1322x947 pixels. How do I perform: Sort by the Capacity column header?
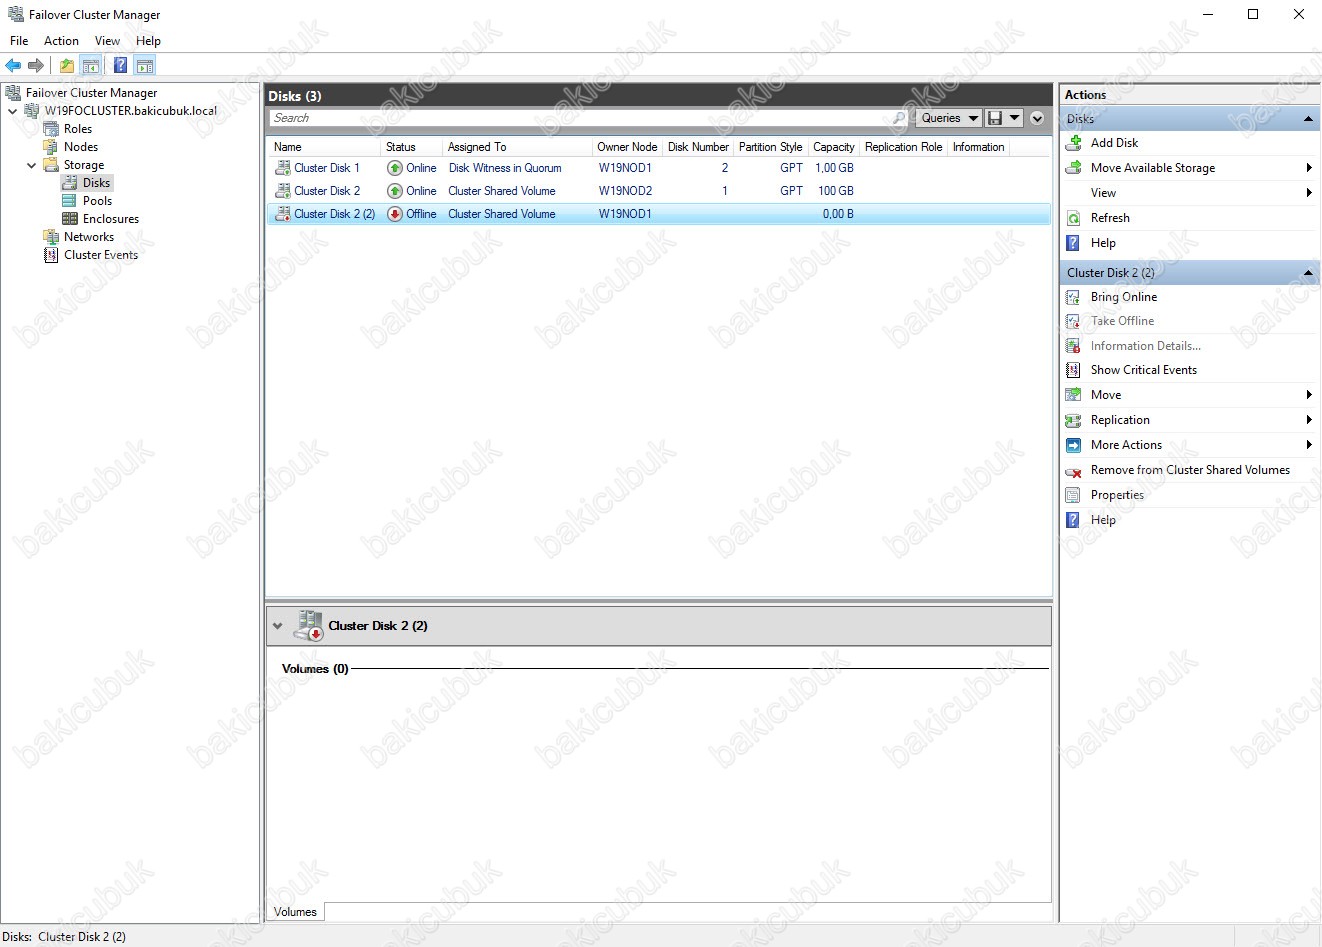coord(833,147)
